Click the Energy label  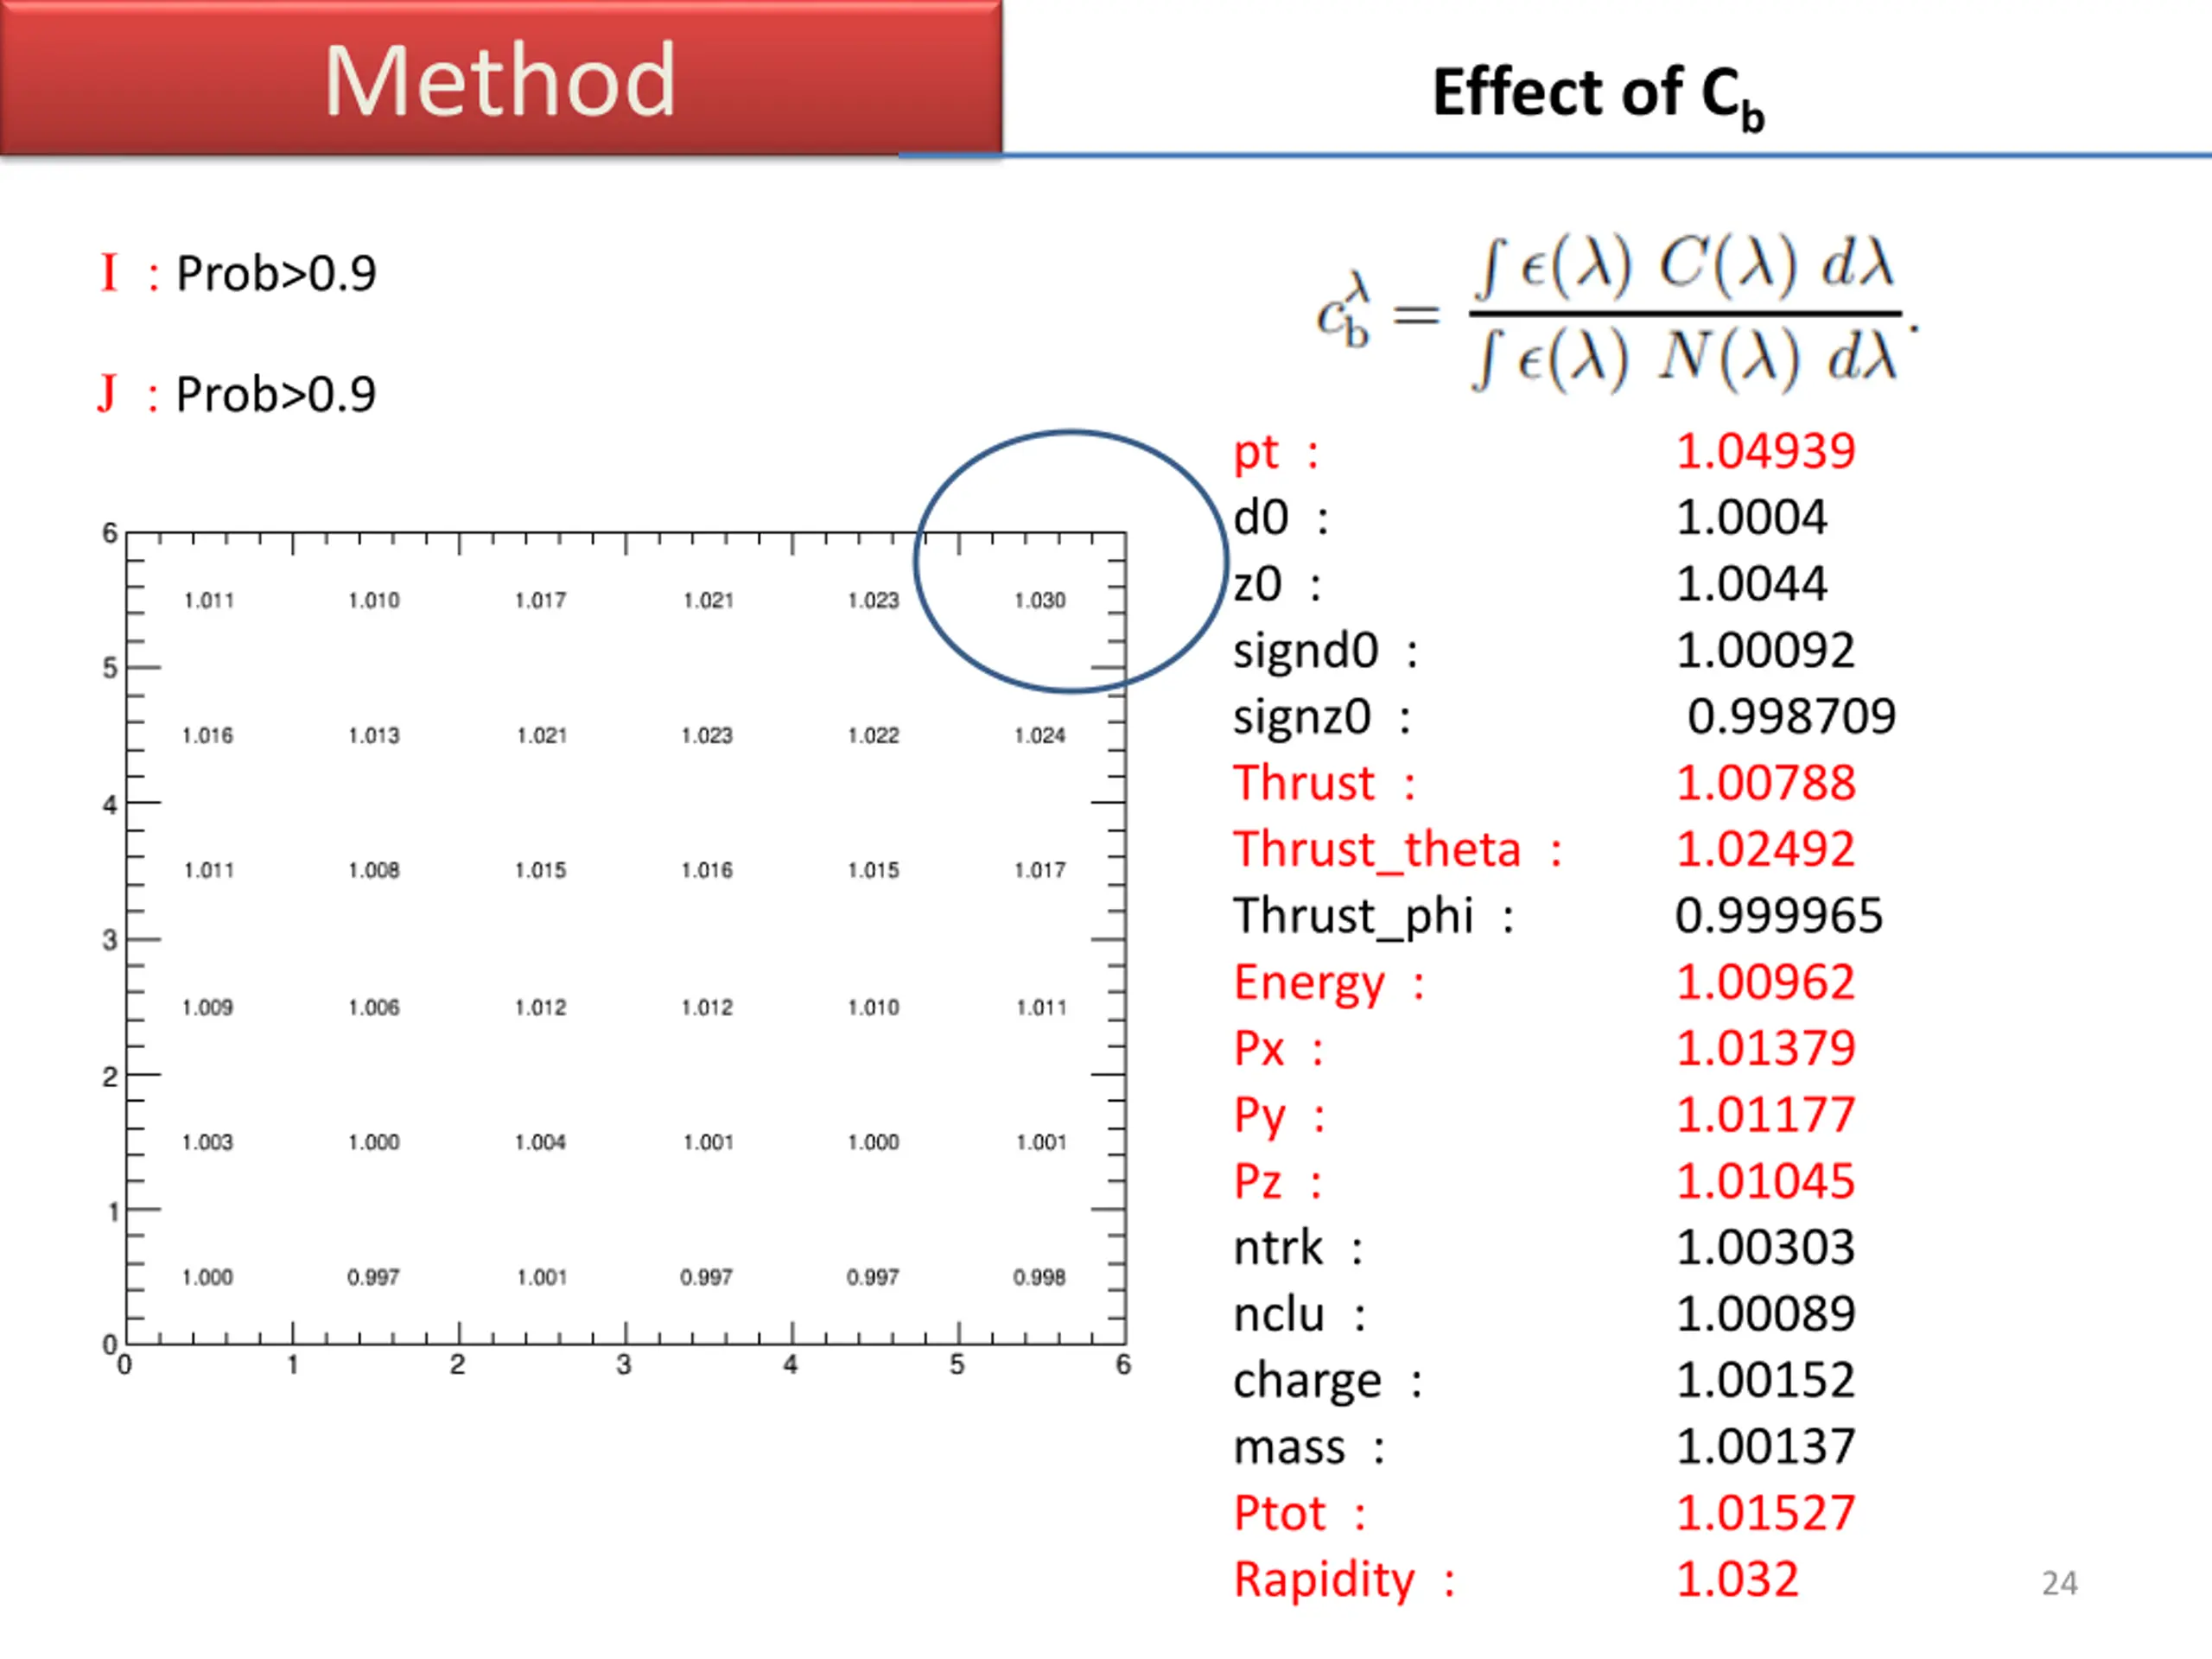(1309, 982)
